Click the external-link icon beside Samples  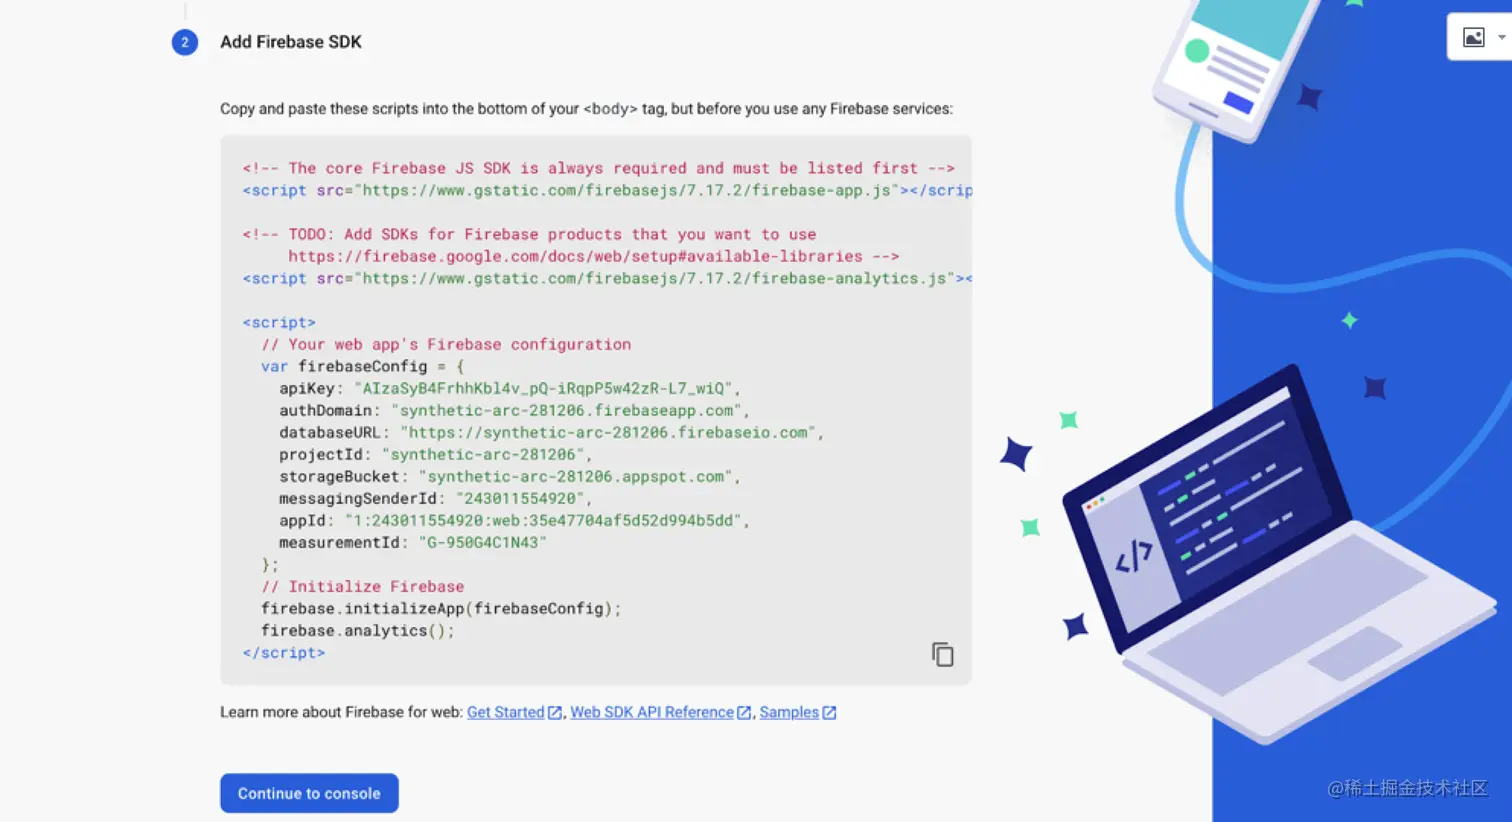[829, 713]
